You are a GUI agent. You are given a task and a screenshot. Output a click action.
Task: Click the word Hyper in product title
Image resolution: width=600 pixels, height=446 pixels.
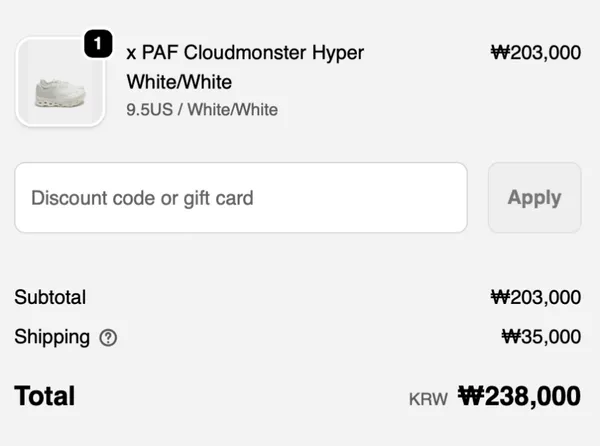(x=337, y=53)
